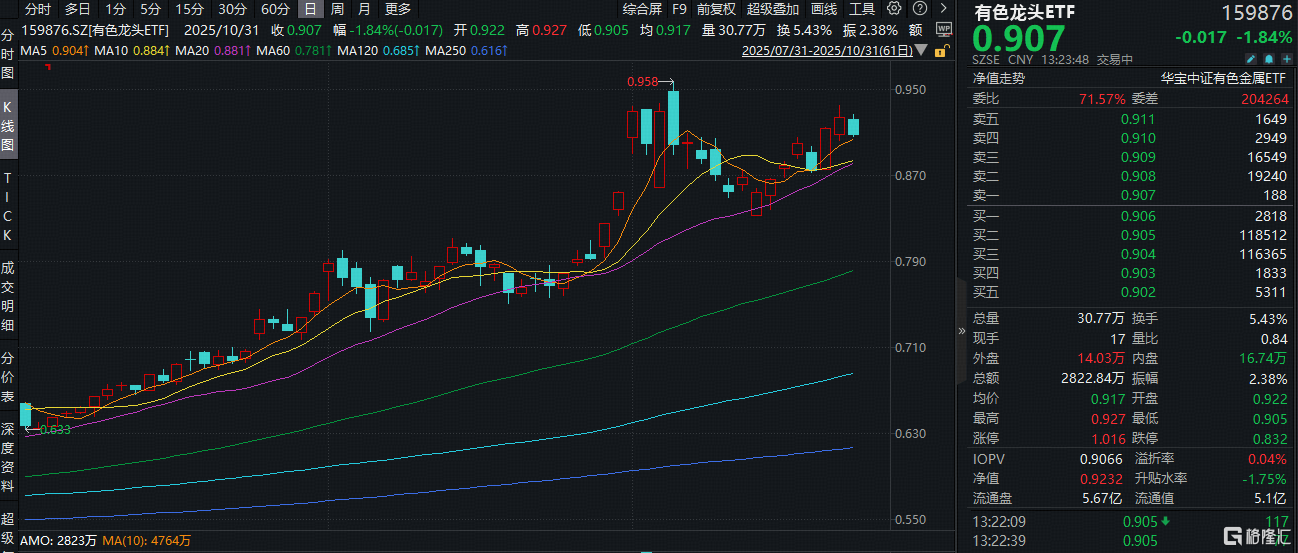Screen dimensions: 1298x553
Task: Click the MA5 indicator label
Action: tap(32, 50)
